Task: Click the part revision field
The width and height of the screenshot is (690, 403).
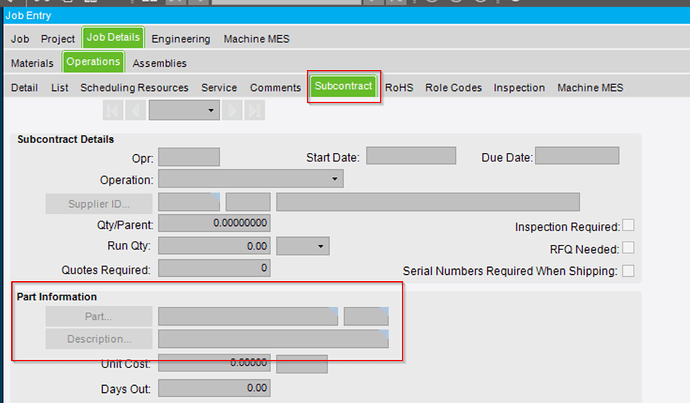Action: pos(366,317)
